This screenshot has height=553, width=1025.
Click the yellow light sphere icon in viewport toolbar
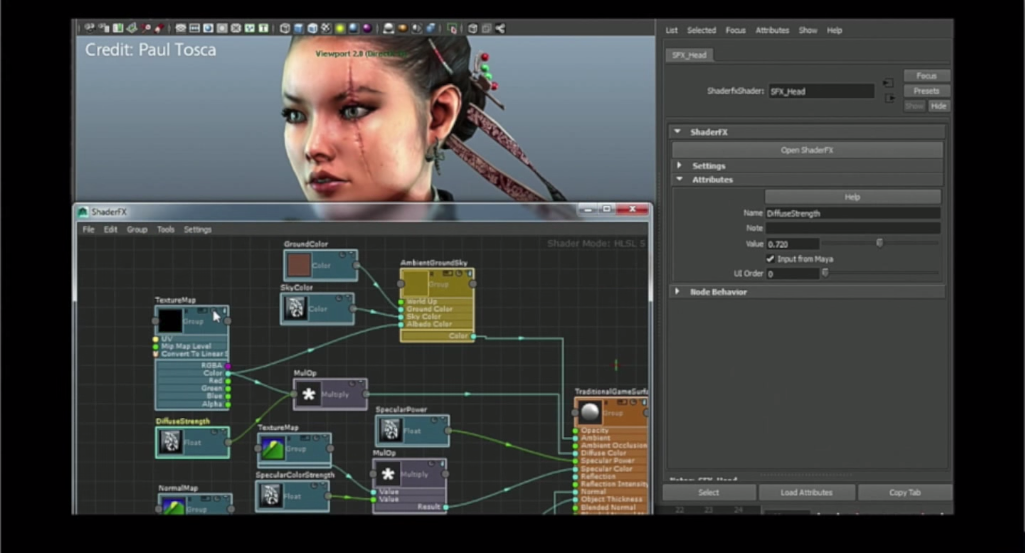340,27
